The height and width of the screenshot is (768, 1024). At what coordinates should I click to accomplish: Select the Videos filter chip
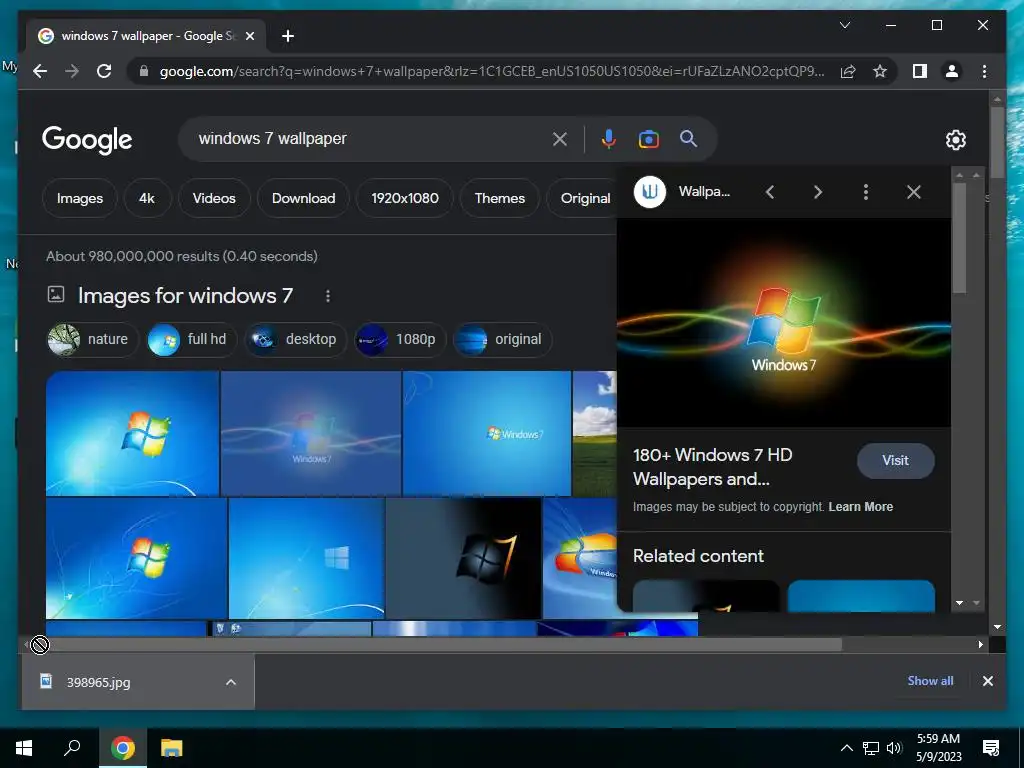point(214,198)
